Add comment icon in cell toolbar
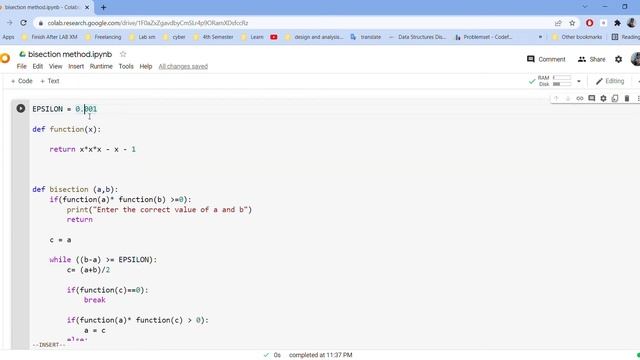 591,98
